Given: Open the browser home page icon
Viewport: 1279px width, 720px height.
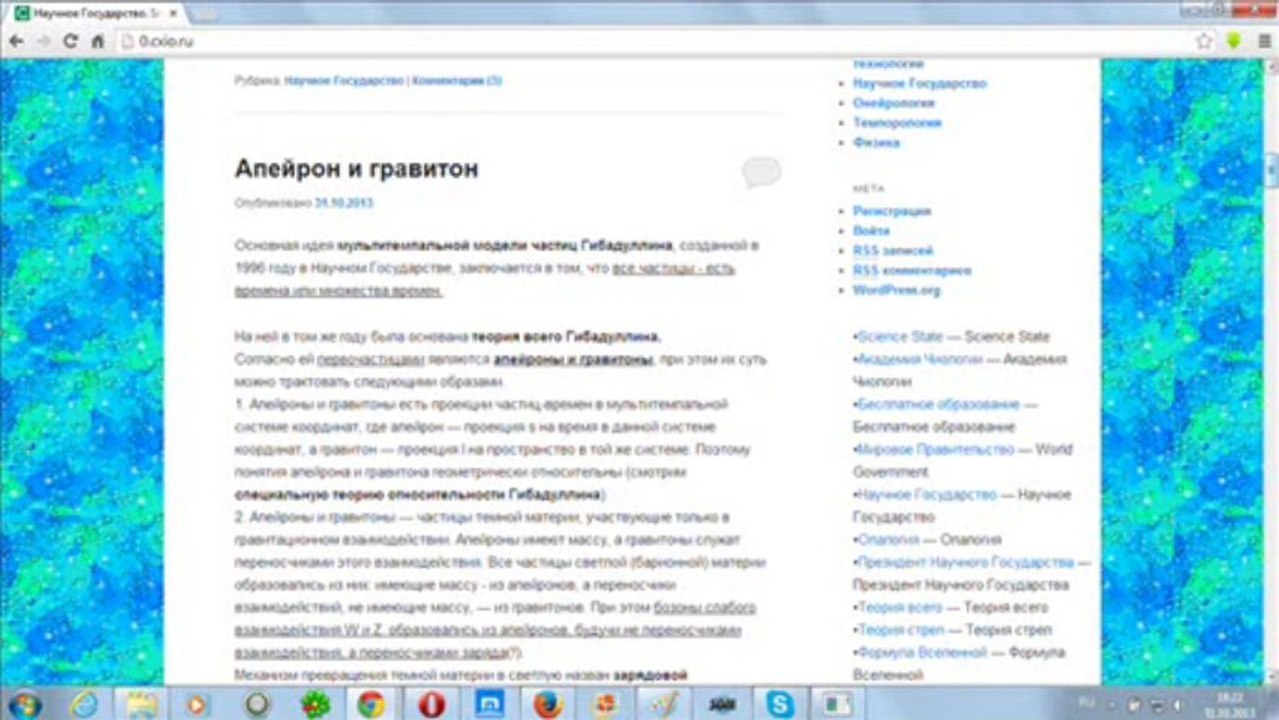Looking at the screenshot, I should point(98,41).
